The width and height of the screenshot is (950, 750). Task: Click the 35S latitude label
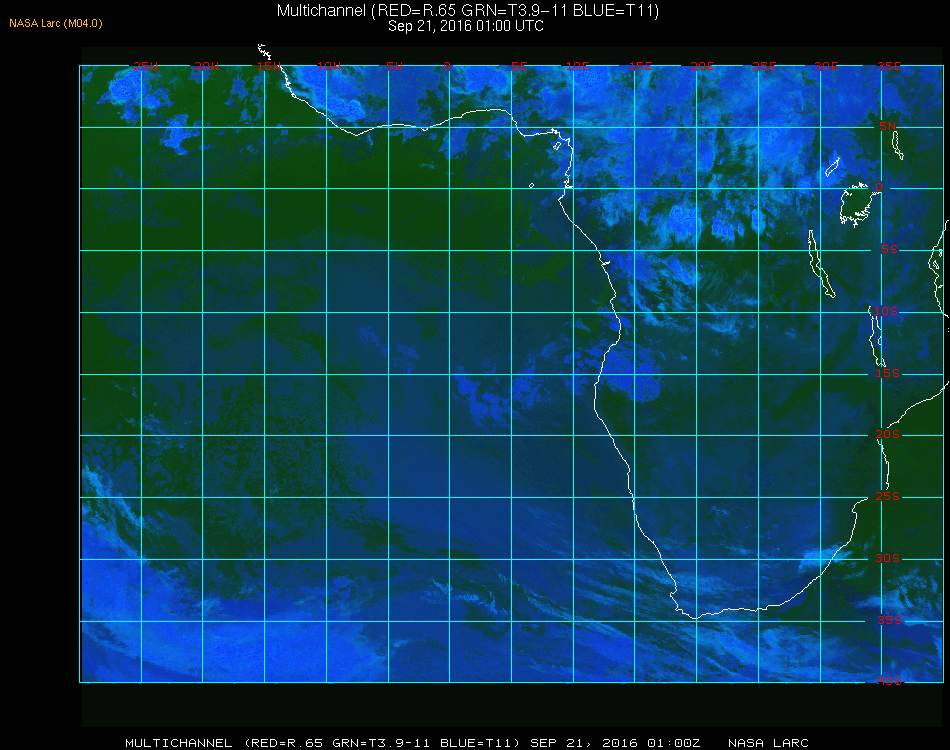point(889,620)
